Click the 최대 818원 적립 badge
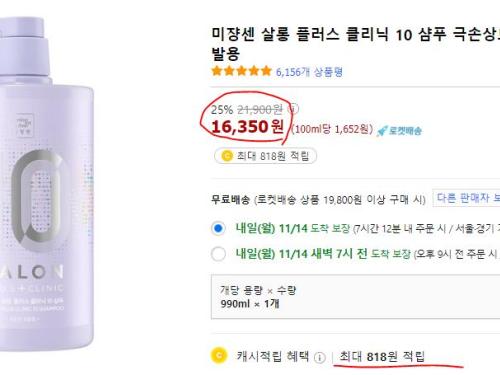The image size is (500, 375). tap(265, 156)
